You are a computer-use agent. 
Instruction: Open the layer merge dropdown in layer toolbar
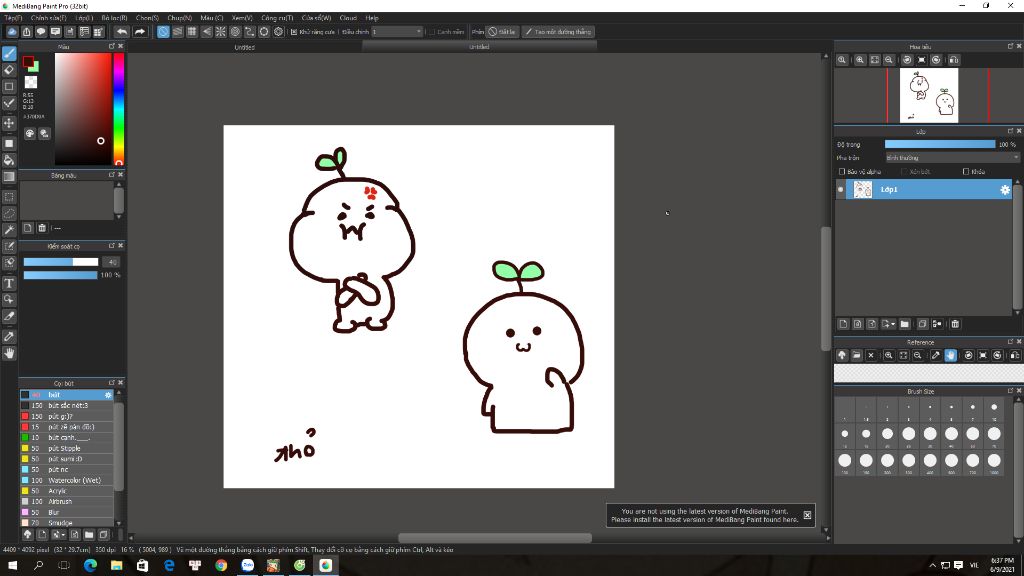(x=888, y=324)
